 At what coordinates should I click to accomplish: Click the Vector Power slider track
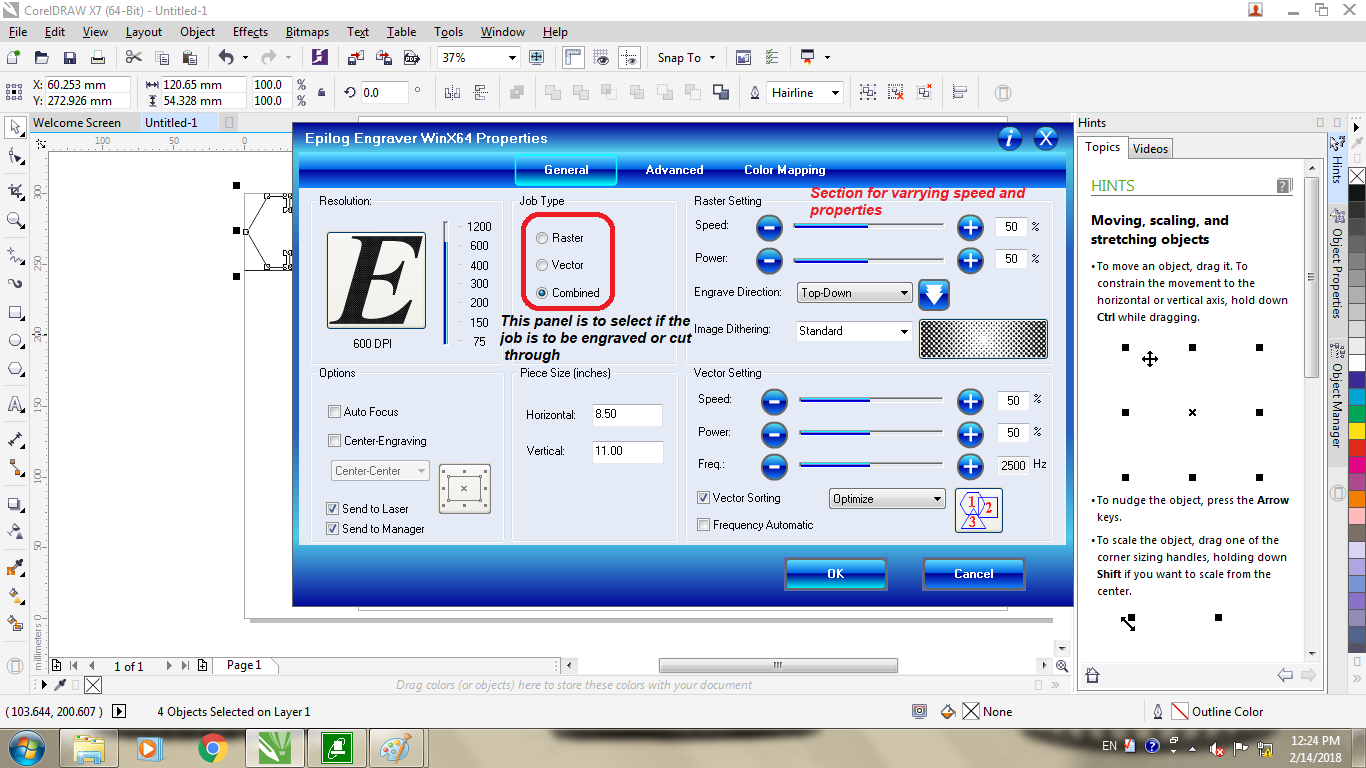click(x=871, y=433)
